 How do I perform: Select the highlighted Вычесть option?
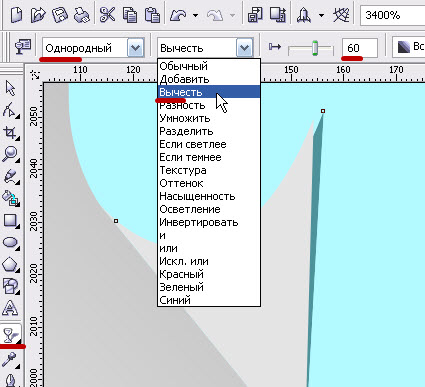click(209, 92)
